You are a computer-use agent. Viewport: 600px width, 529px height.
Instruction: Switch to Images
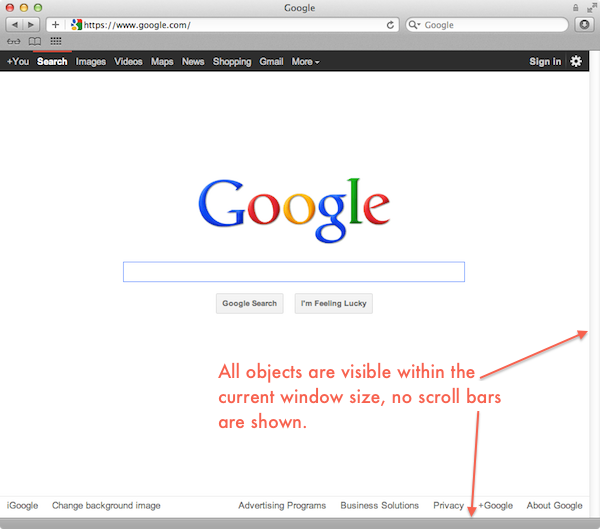pyautogui.click(x=91, y=62)
